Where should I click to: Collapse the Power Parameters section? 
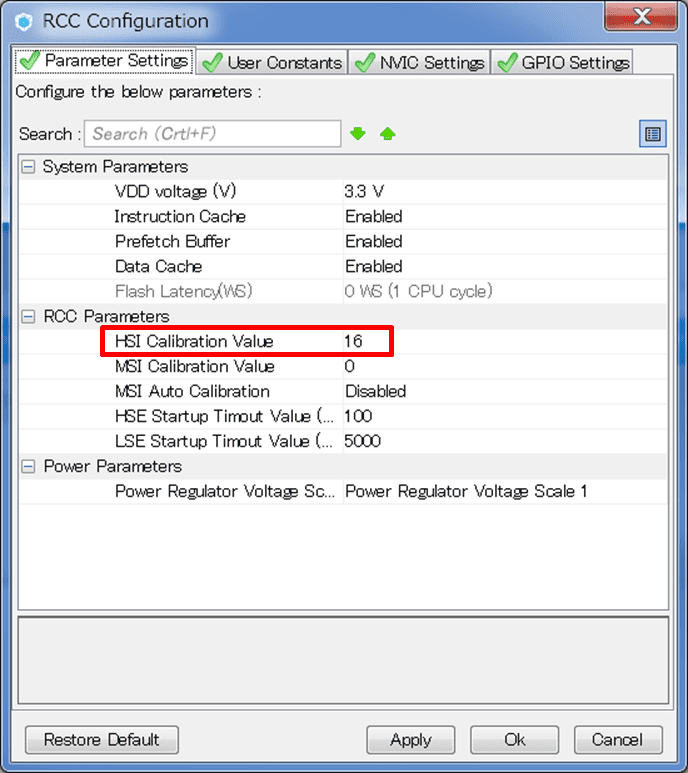tap(28, 467)
